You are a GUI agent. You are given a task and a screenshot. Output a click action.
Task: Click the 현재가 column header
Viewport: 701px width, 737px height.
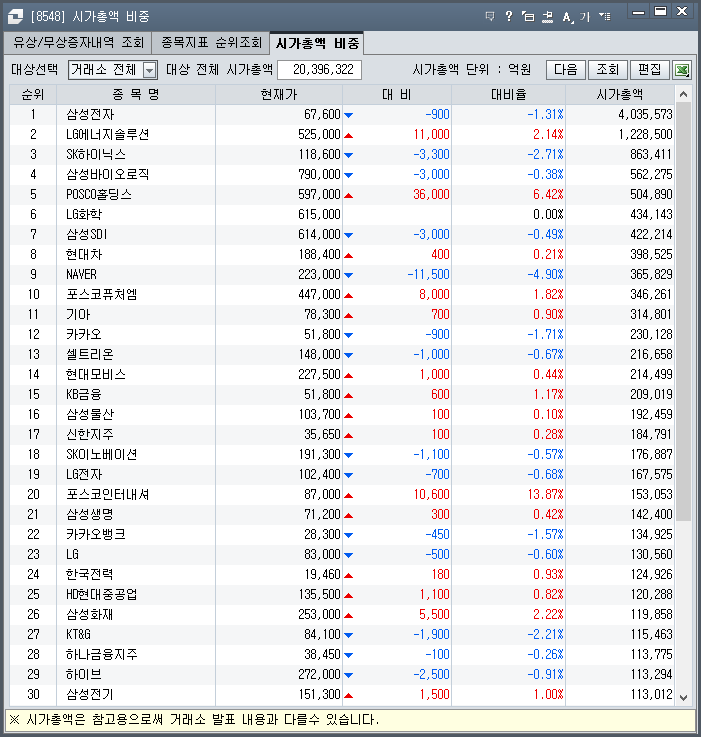pyautogui.click(x=279, y=95)
